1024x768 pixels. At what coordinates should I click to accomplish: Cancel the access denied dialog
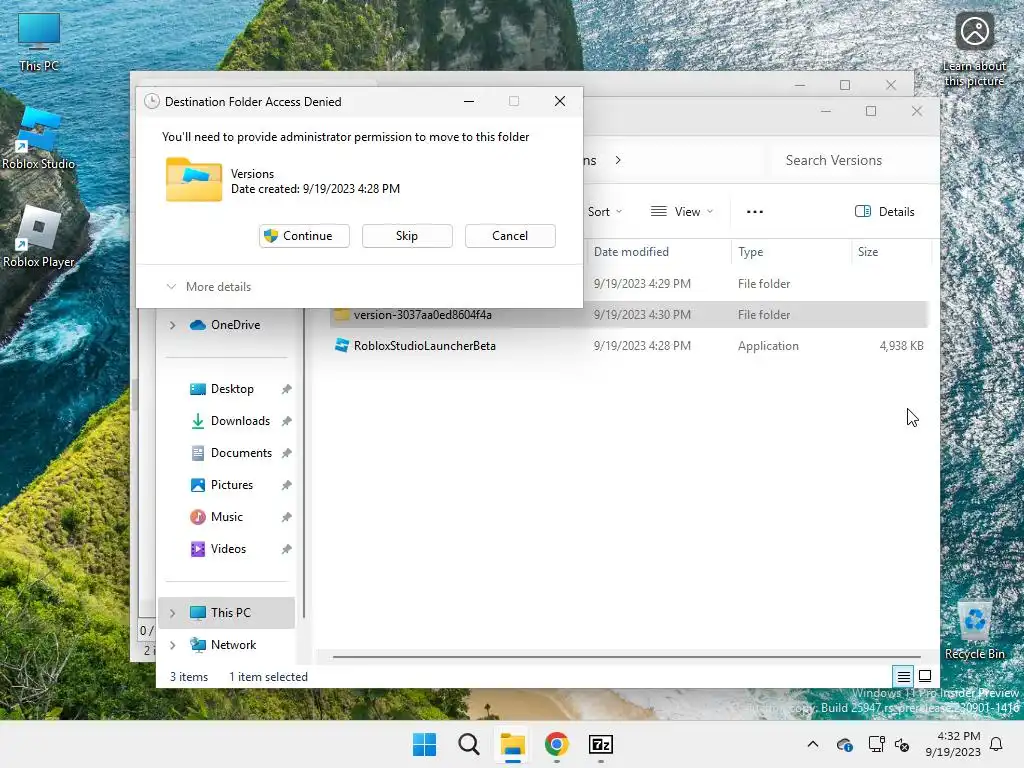510,236
